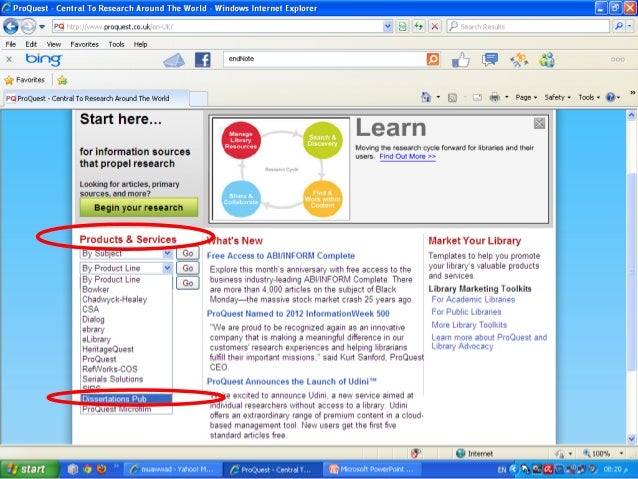The image size is (638, 479).
Task: Click the Facebook icon in Bing toolbar
Action: point(203,60)
